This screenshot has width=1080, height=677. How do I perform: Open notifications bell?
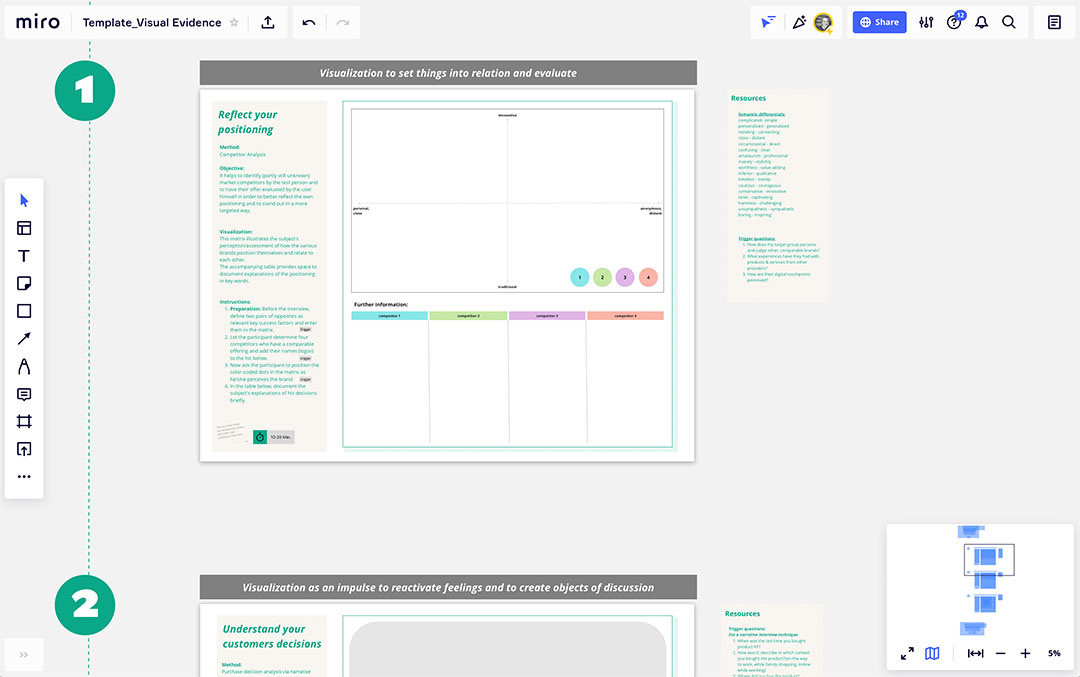(982, 22)
